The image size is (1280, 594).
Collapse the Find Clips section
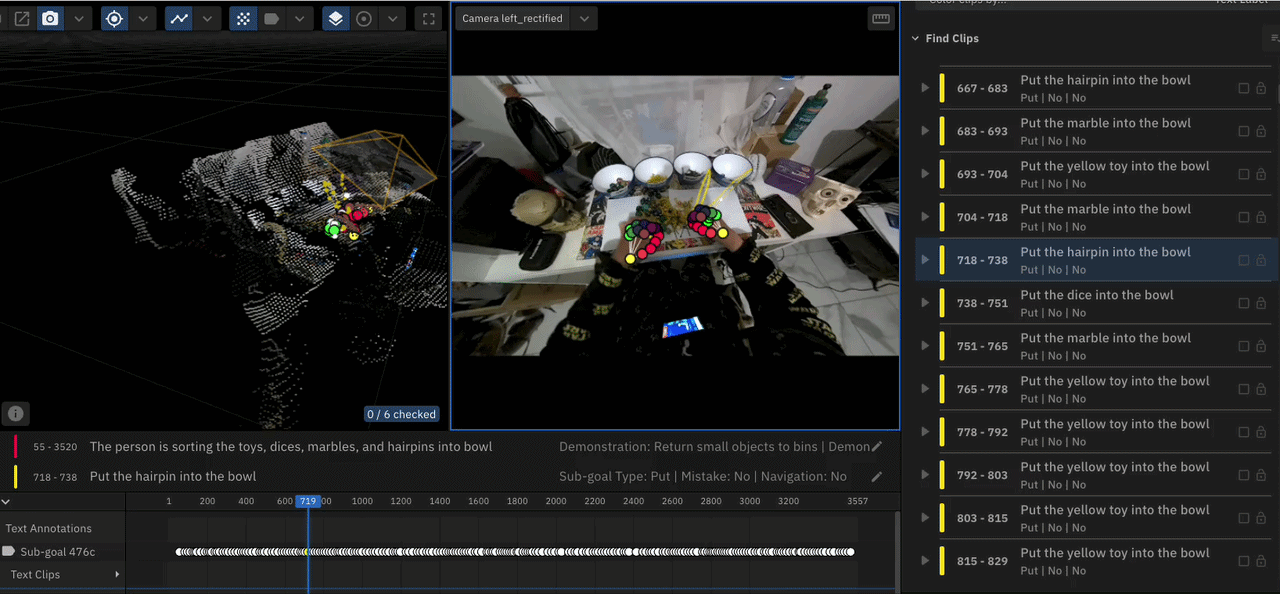(915, 39)
